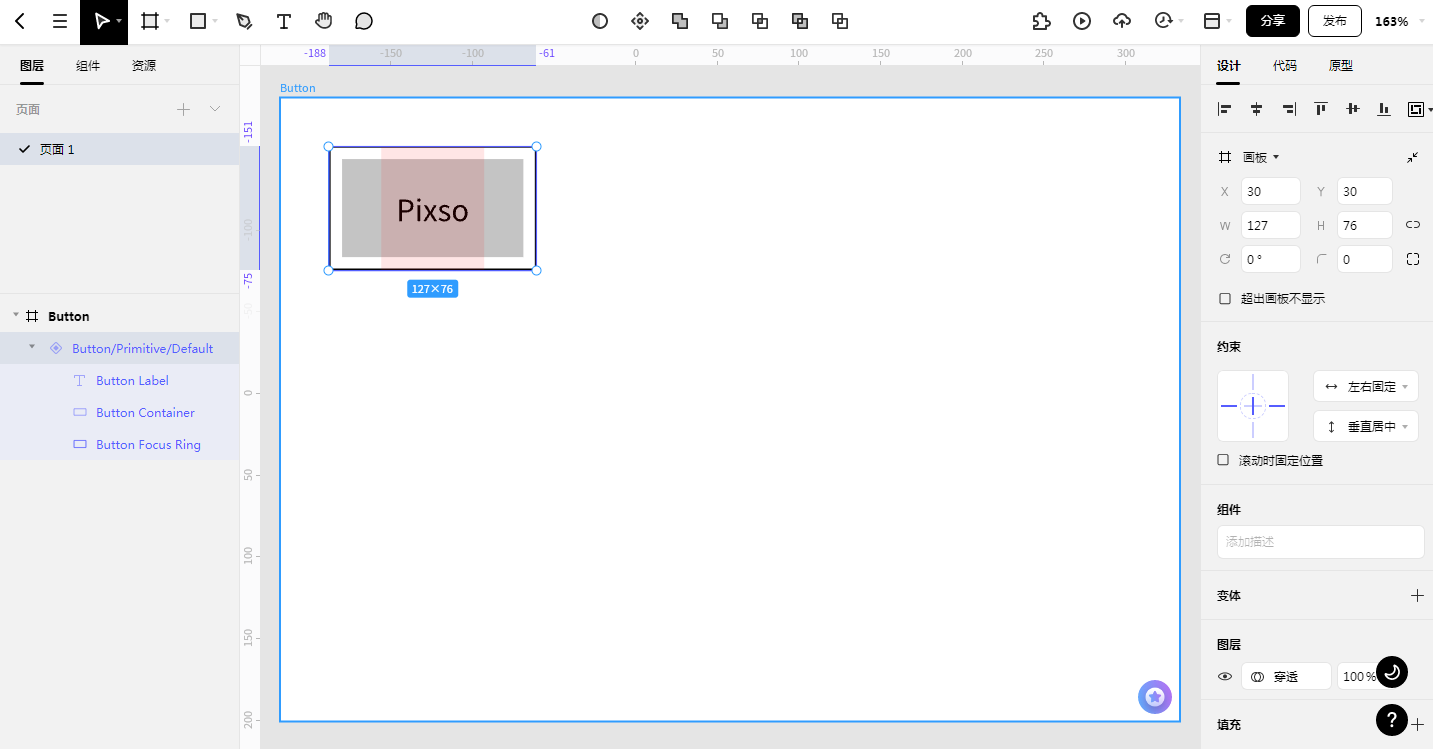
Task: Apply boolean union operation
Action: pos(680,21)
